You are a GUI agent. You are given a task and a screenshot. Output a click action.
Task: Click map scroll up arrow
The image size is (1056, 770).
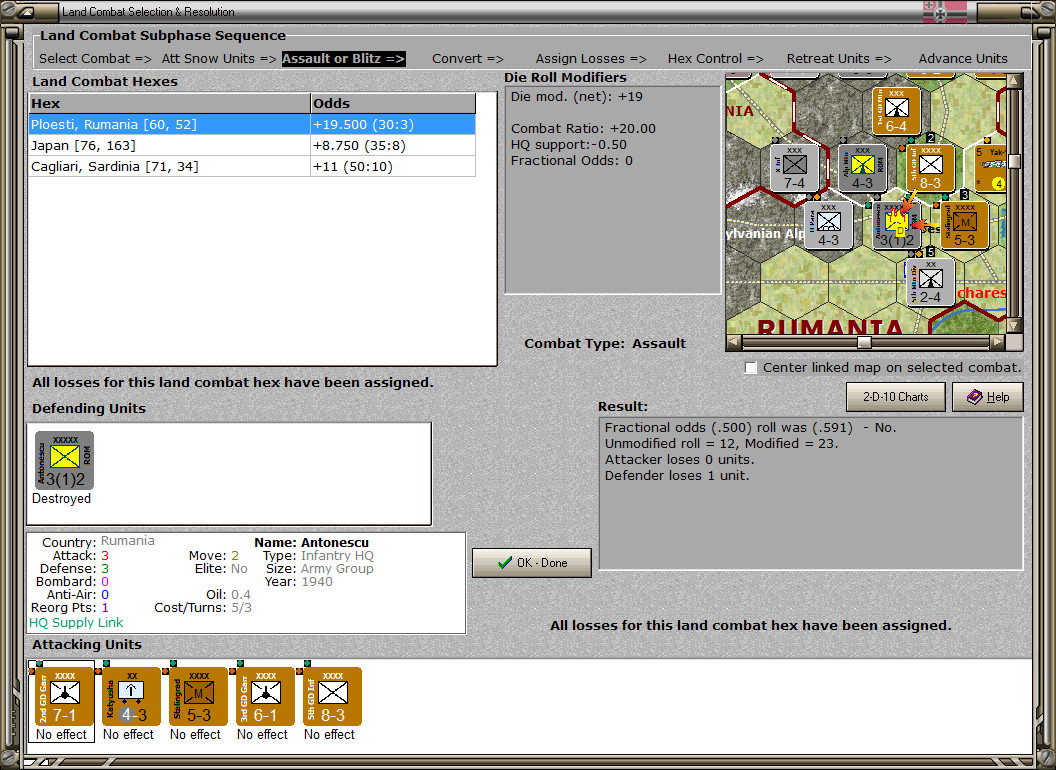[x=1014, y=81]
